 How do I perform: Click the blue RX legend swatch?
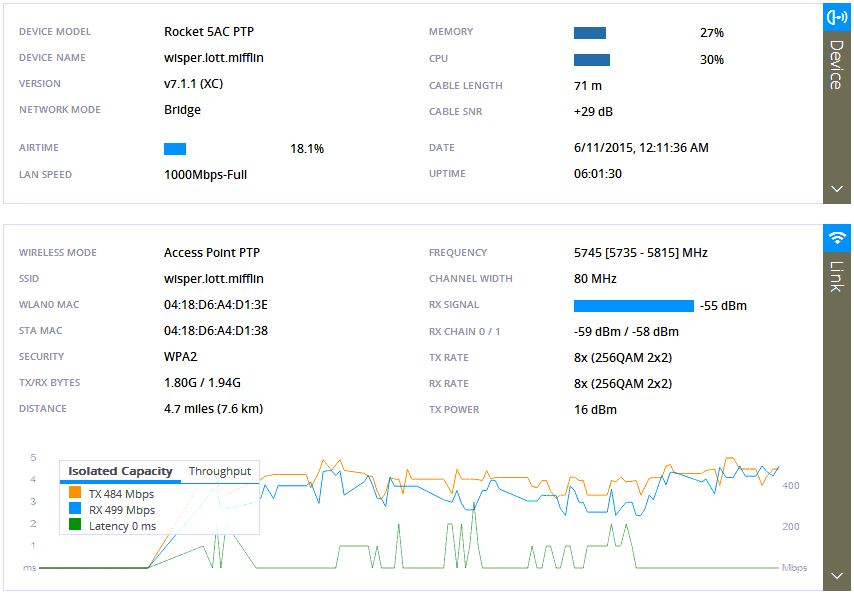pos(75,509)
